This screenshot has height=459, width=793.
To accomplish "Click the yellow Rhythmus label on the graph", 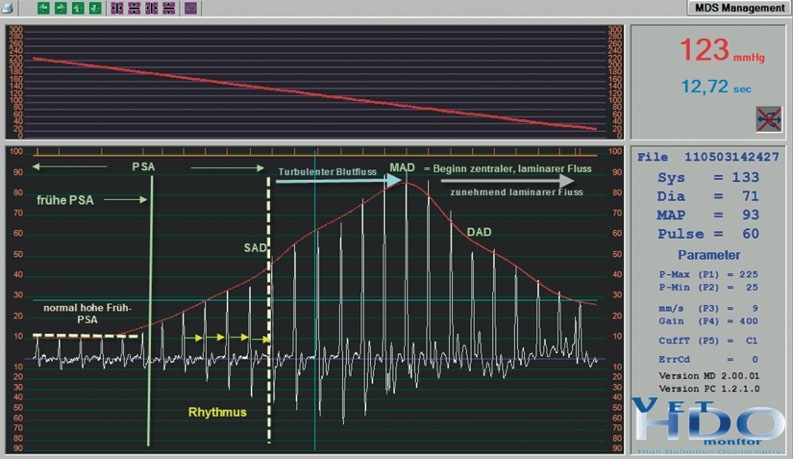I will coord(217,411).
